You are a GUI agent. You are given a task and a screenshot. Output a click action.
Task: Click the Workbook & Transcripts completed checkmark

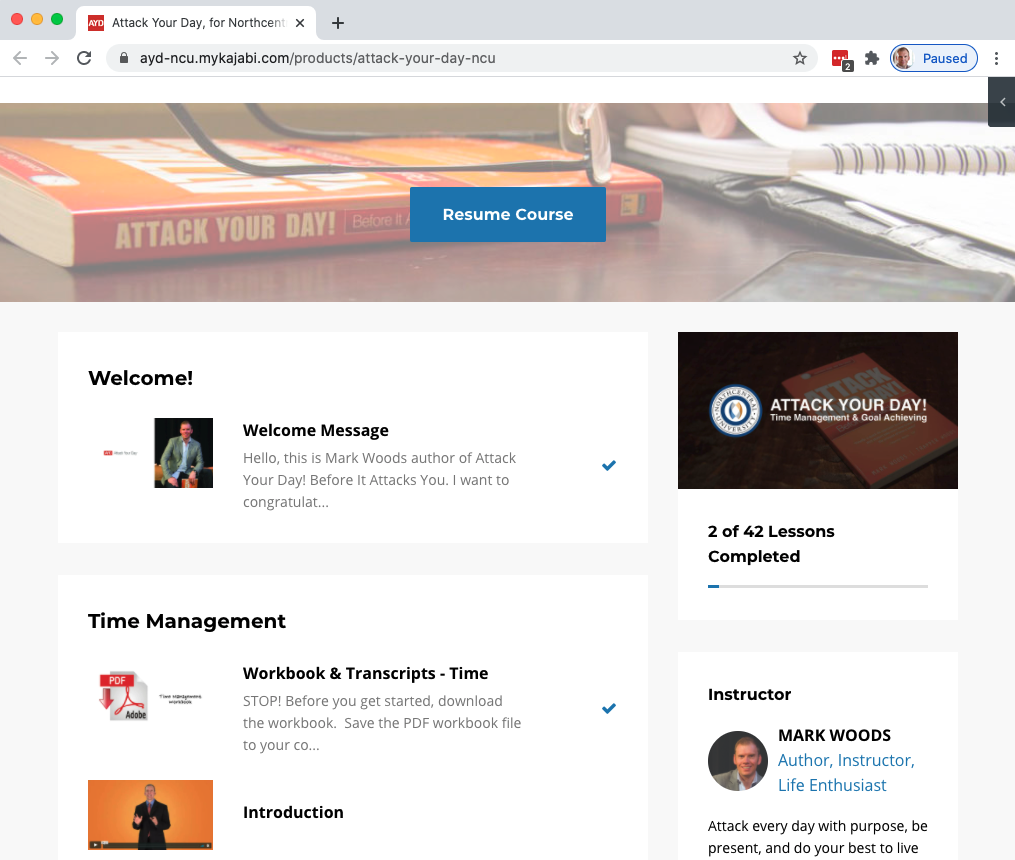pyautogui.click(x=608, y=708)
